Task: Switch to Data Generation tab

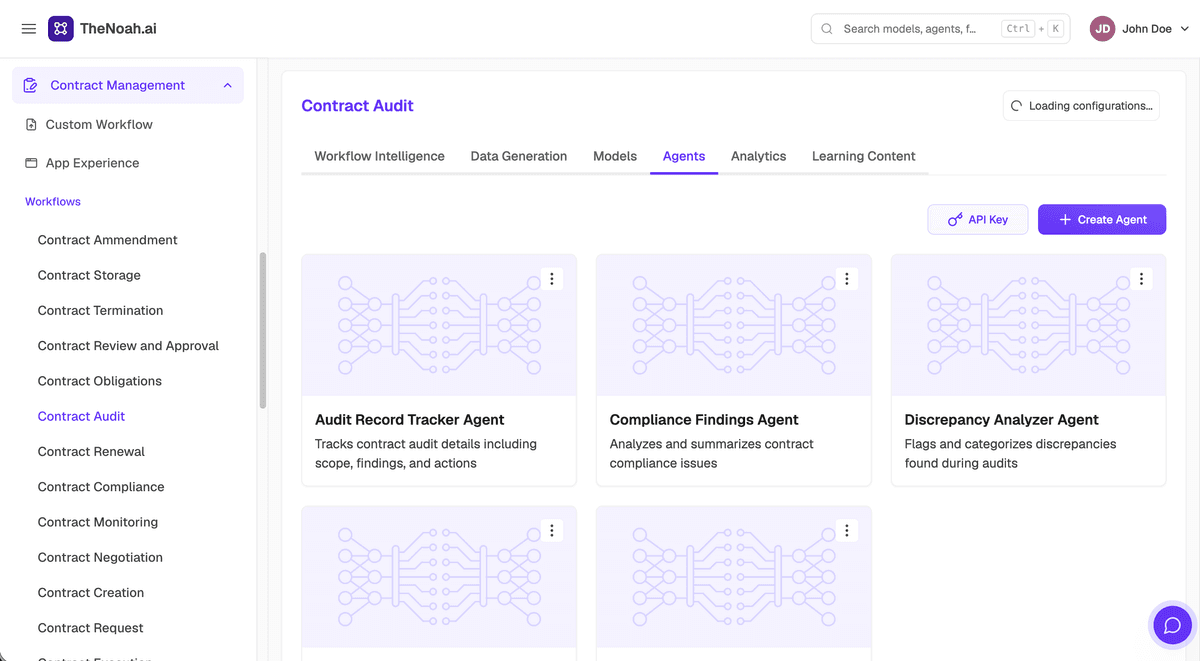Action: coord(519,156)
